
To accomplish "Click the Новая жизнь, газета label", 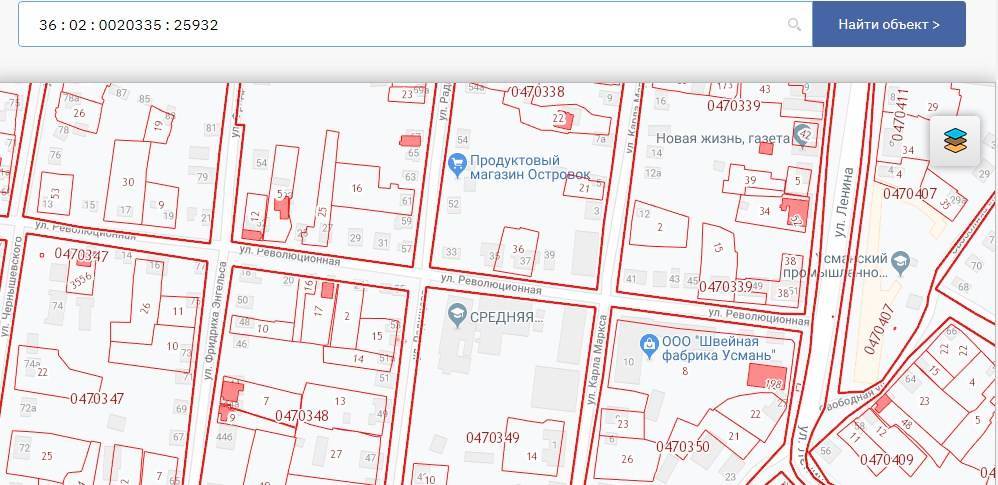I will [x=722, y=139].
